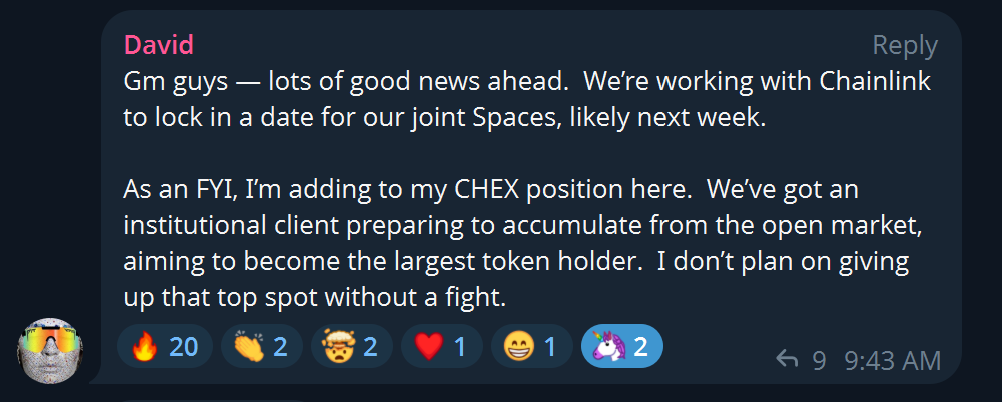Add a fire reaction to David's message

tap(165, 347)
